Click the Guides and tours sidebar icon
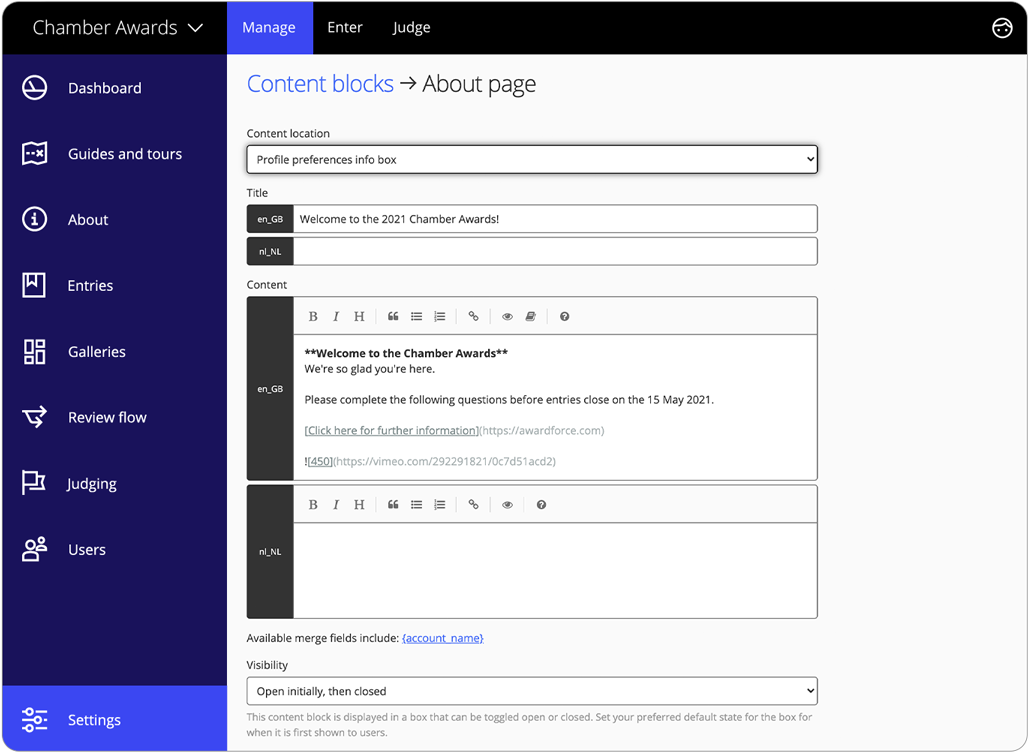Image resolution: width=1028 pixels, height=755 pixels. (x=33, y=153)
